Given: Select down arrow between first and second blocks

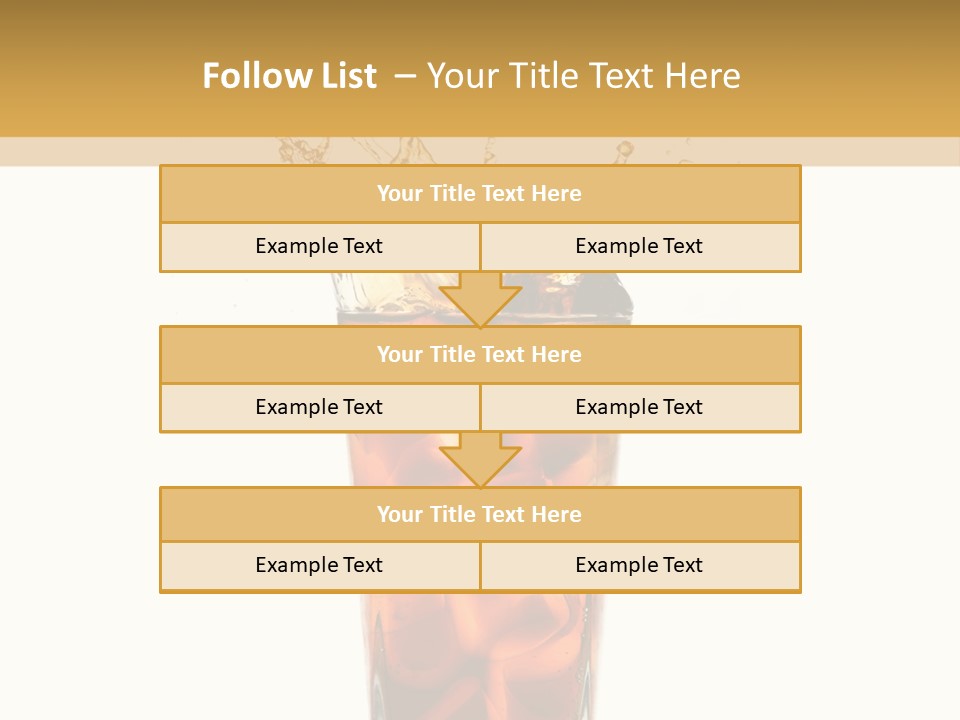Looking at the screenshot, I should (480, 299).
